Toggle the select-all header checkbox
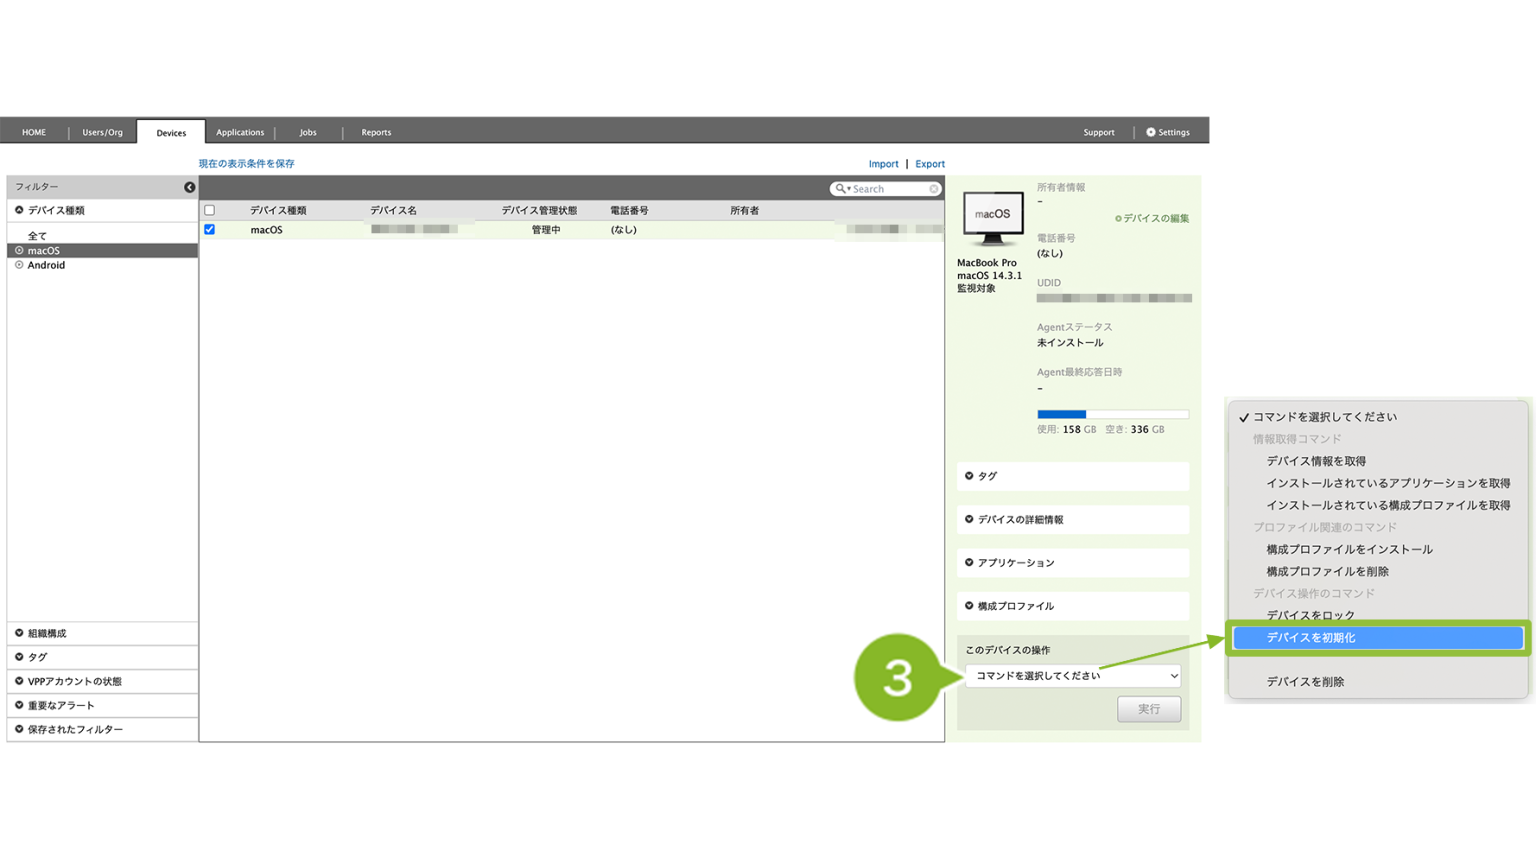 coord(210,210)
